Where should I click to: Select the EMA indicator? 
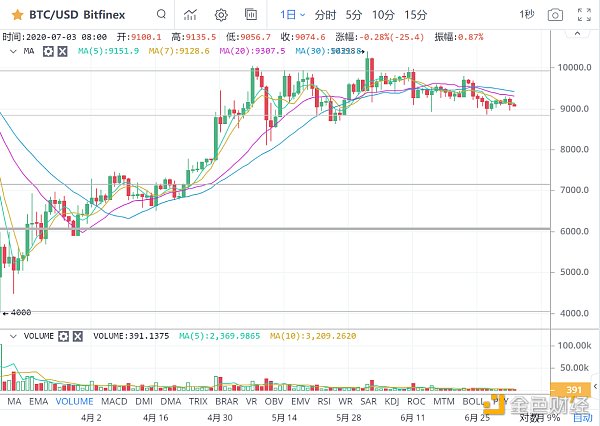pos(39,402)
